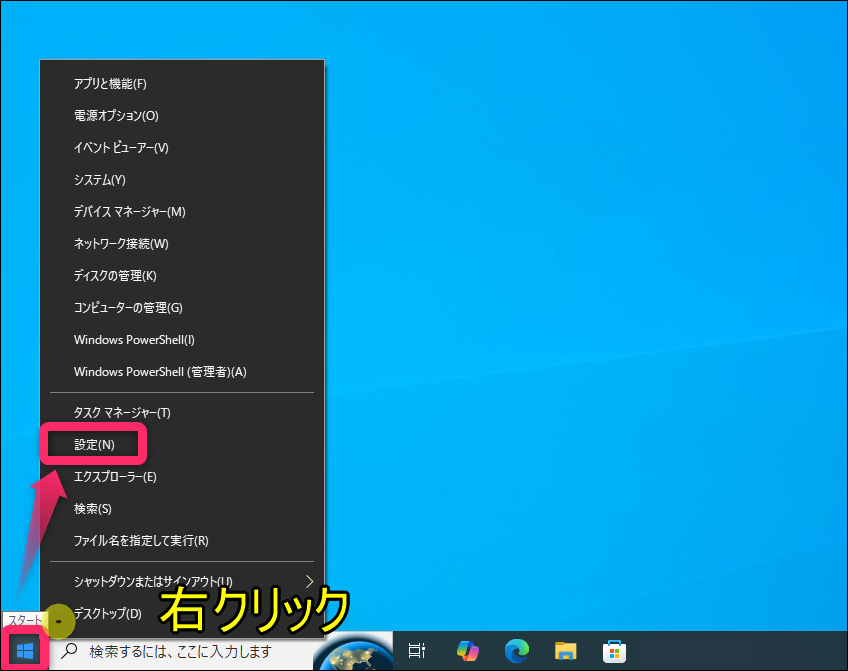Launch Microsoft Store from the taskbar
Image resolution: width=848 pixels, height=671 pixels.
[x=614, y=652]
